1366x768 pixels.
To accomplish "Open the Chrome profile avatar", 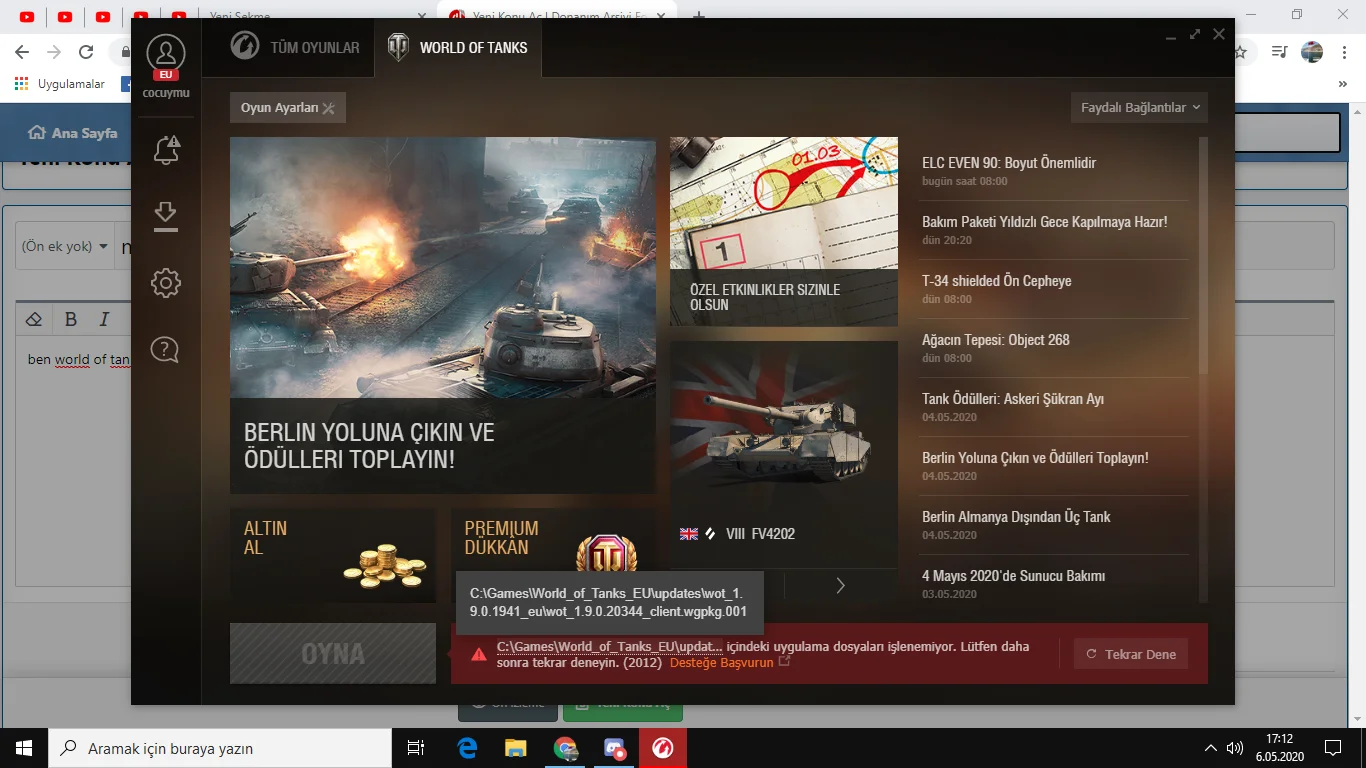I will click(1312, 52).
